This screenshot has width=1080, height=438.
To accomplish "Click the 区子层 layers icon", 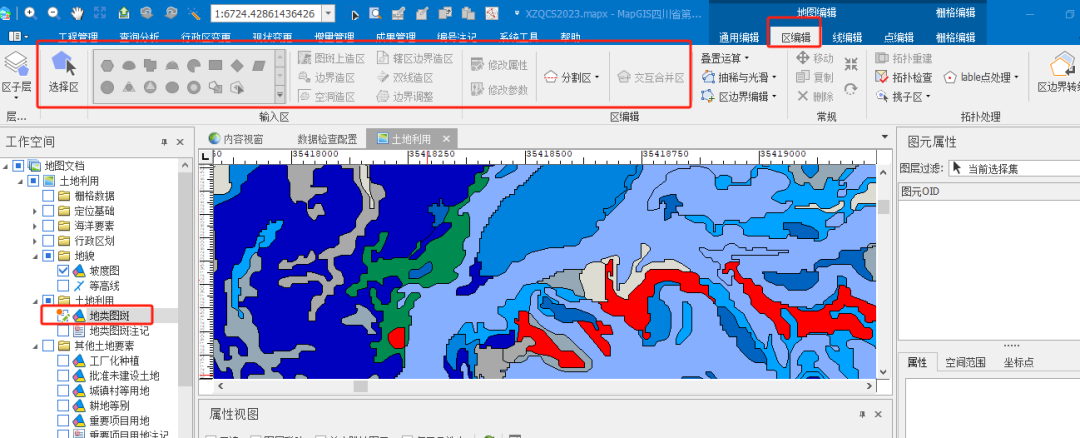I will (x=16, y=70).
